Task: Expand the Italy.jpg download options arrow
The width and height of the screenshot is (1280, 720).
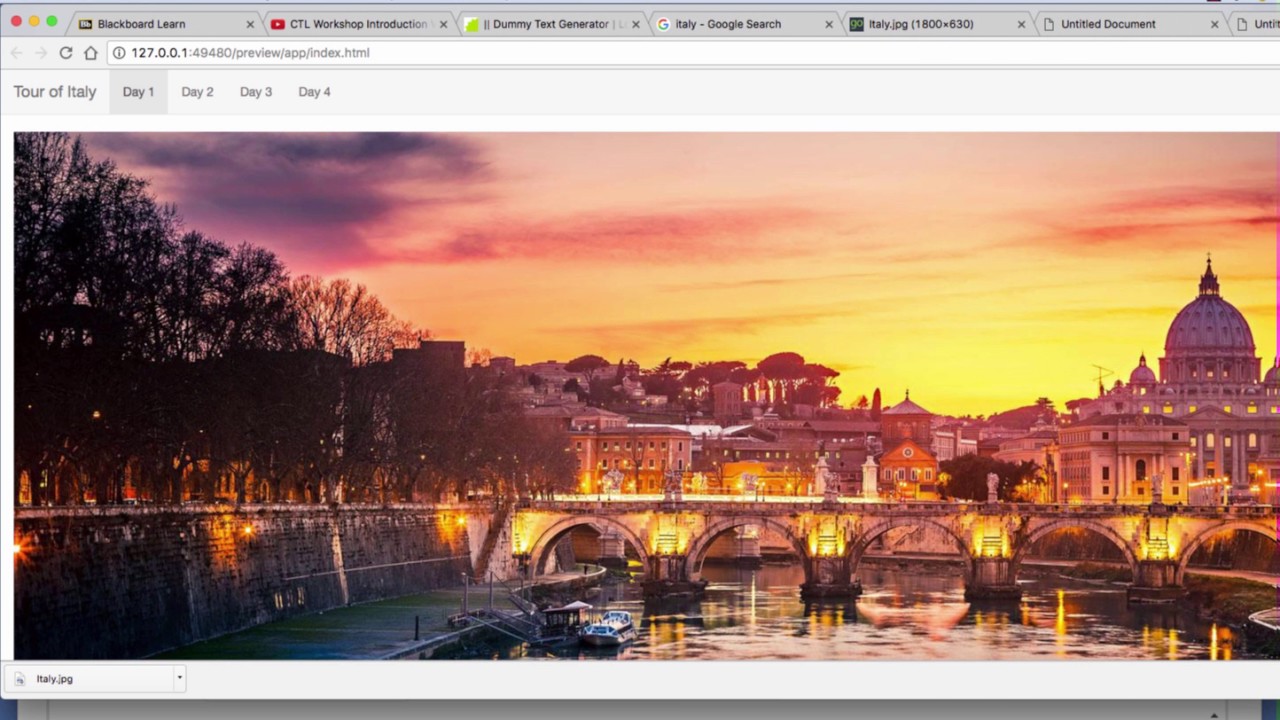Action: tap(179, 678)
